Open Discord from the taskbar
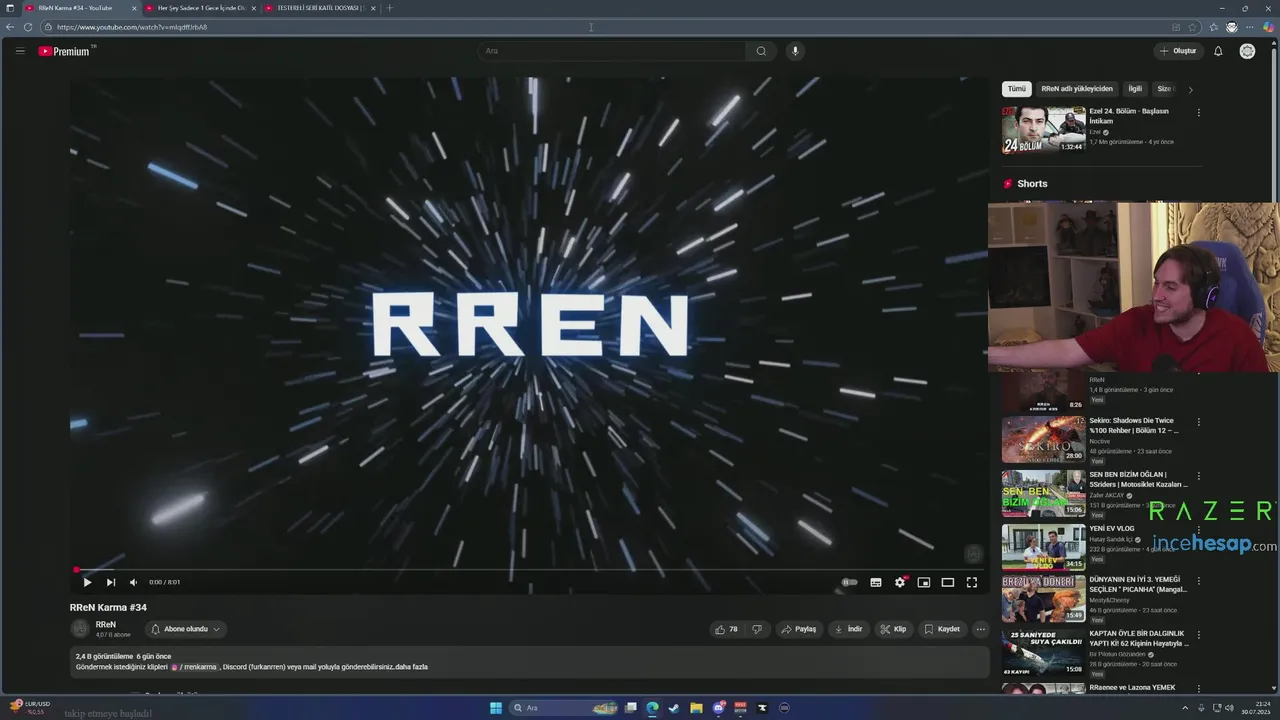1280x720 pixels. tap(718, 708)
